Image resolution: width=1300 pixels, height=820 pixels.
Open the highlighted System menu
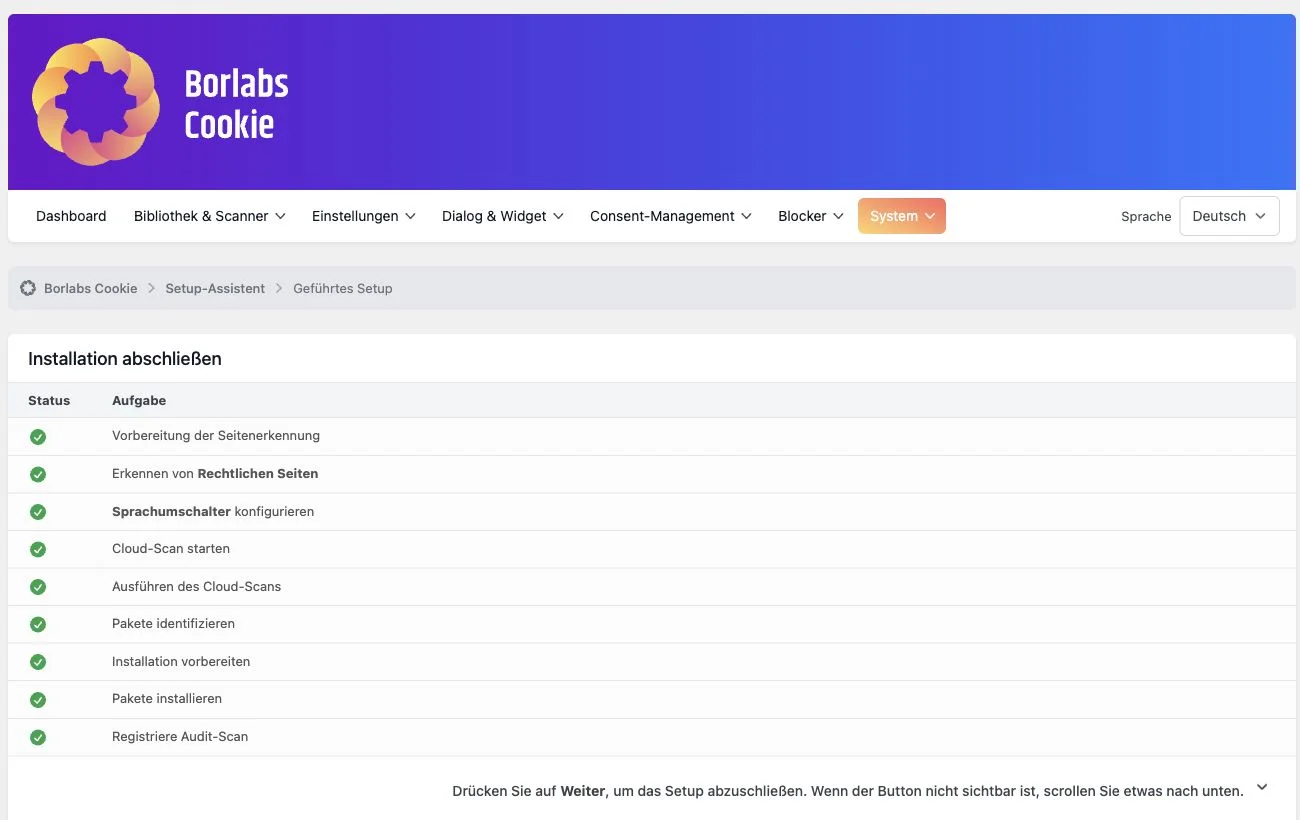point(902,216)
